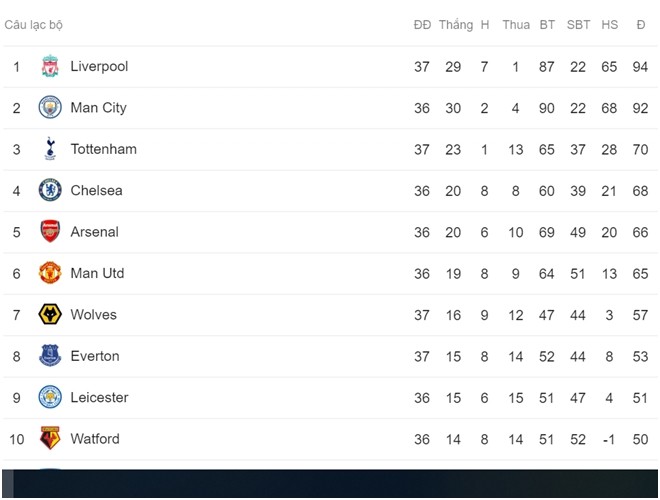Screen dimensions: 660x500
Task: Open the Man City team name link
Action: tap(98, 108)
